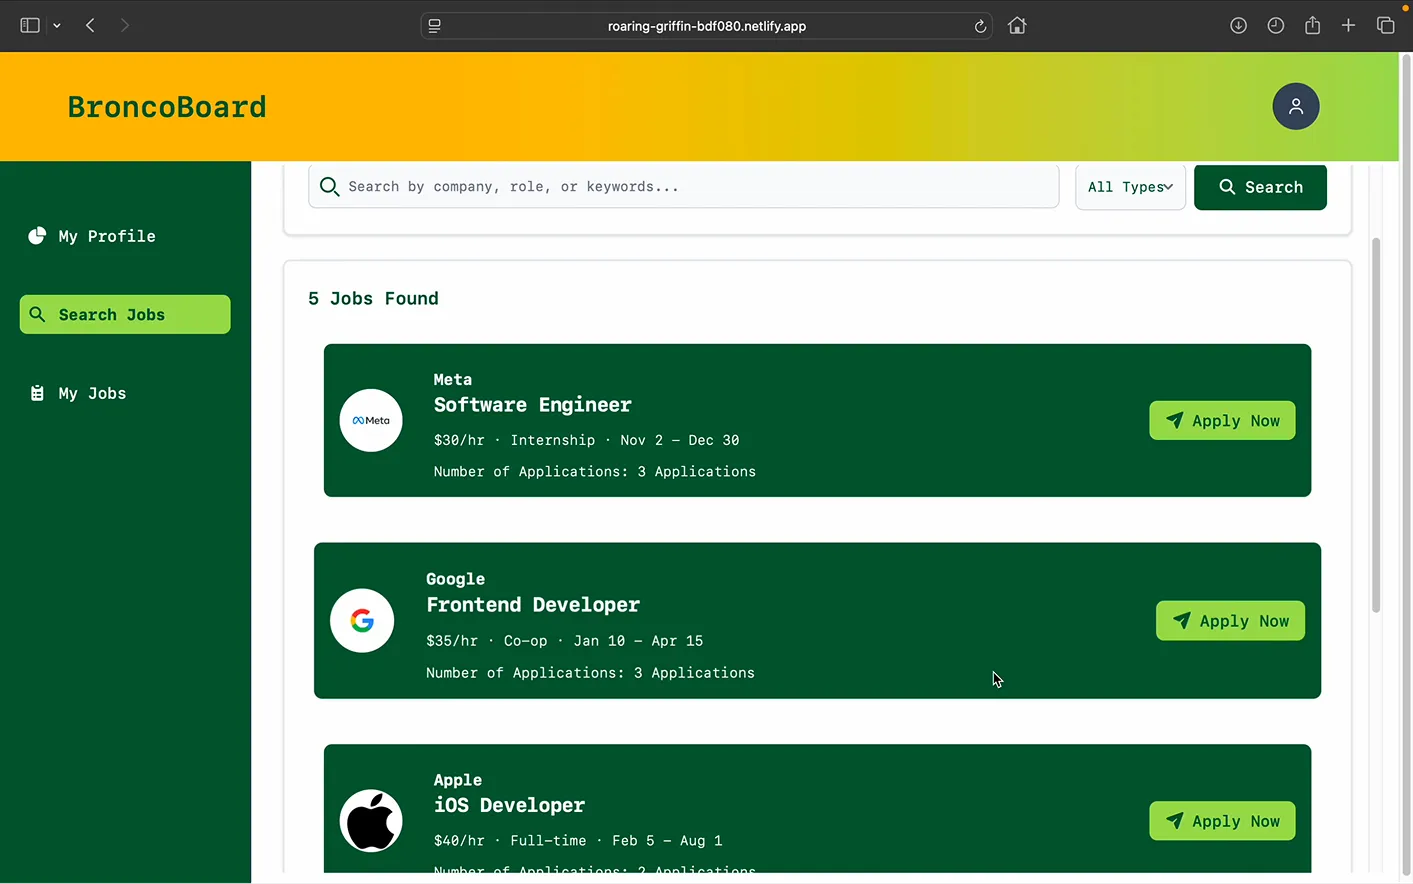Open My Jobs via its briefcase icon

tap(37, 393)
